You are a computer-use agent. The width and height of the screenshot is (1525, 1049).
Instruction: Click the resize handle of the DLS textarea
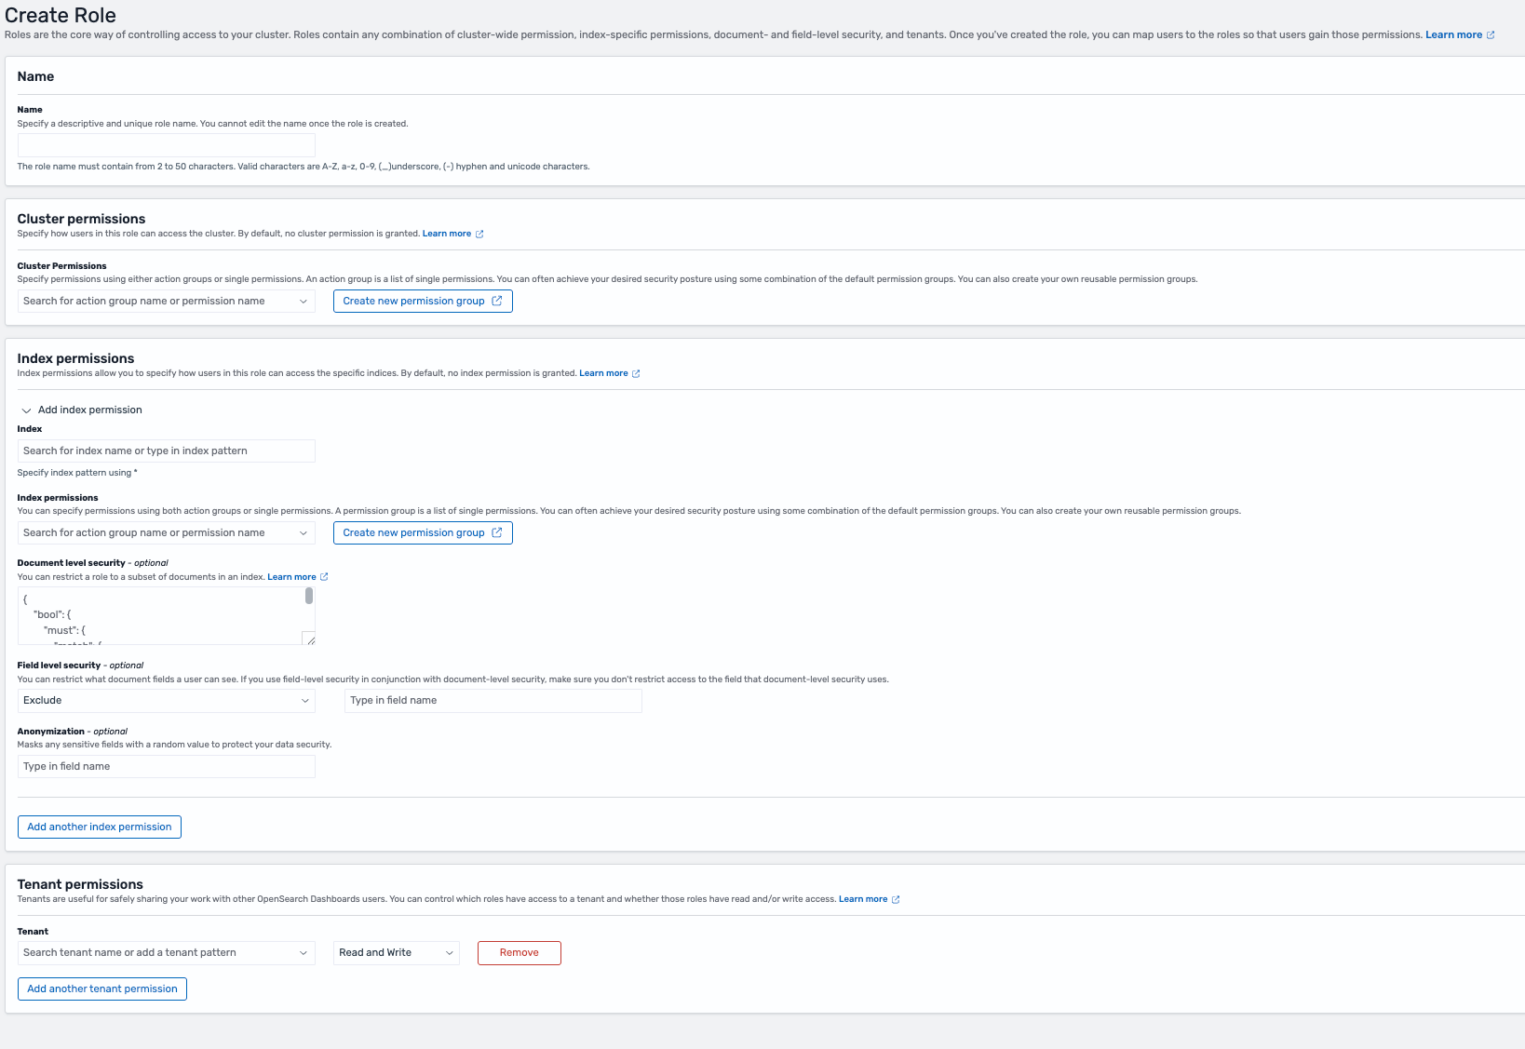click(310, 639)
